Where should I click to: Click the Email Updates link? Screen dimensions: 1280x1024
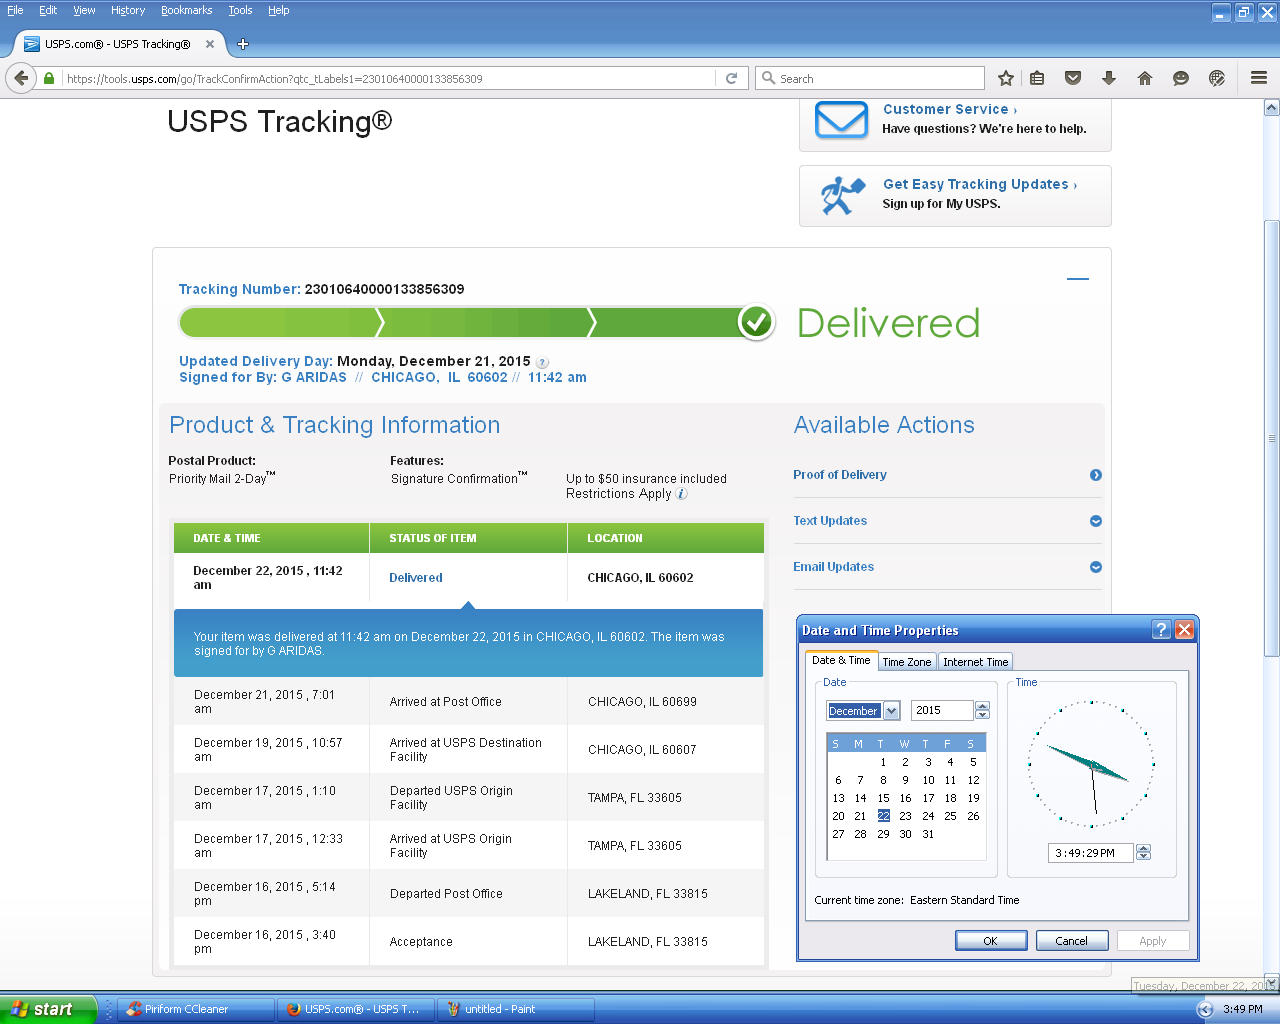pyautogui.click(x=834, y=567)
